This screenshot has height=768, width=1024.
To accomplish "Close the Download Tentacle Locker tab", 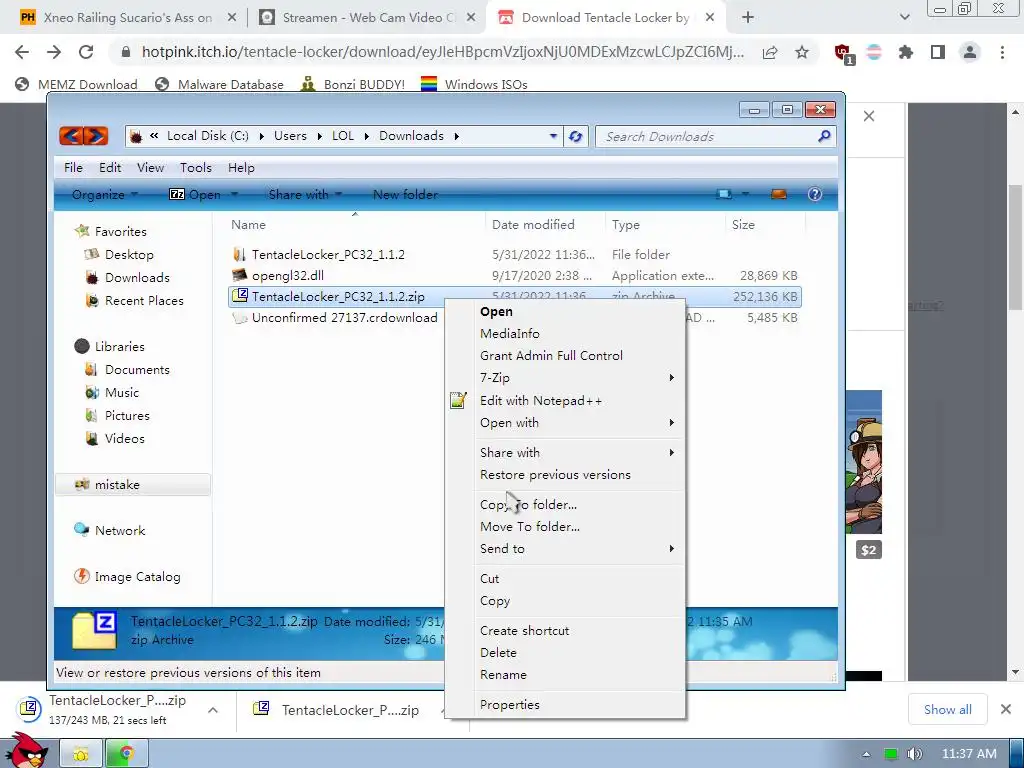I will pyautogui.click(x=710, y=18).
